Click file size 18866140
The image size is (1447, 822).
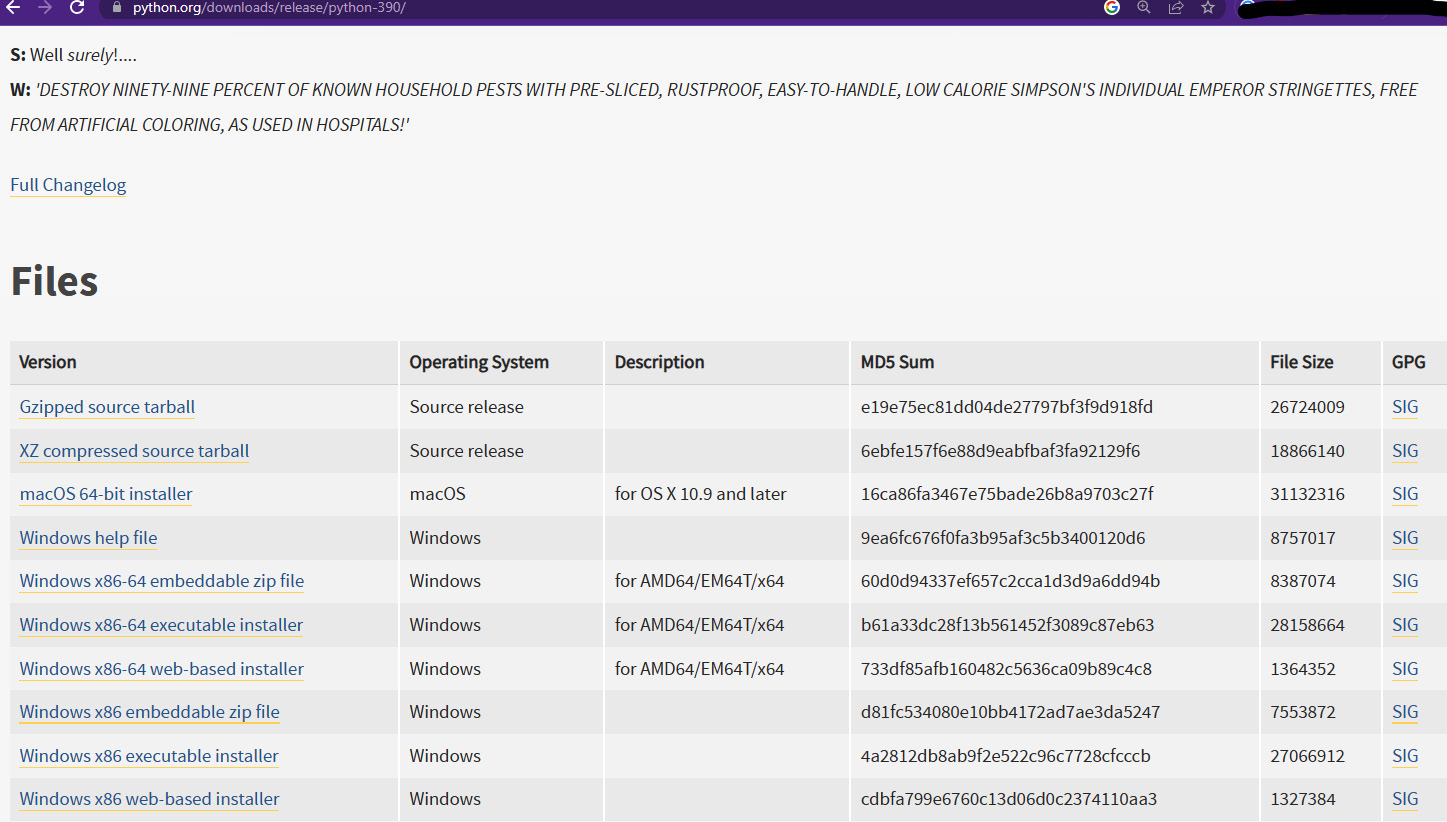click(1307, 451)
